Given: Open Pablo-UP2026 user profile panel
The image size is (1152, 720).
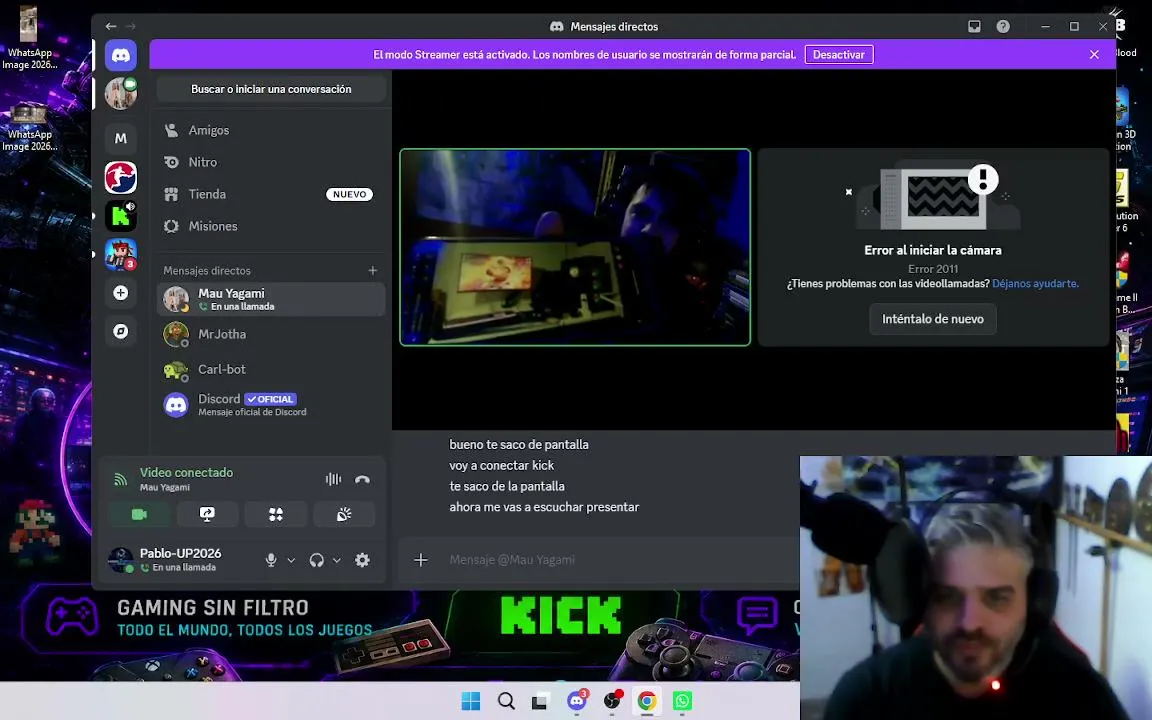Looking at the screenshot, I should coord(179,560).
